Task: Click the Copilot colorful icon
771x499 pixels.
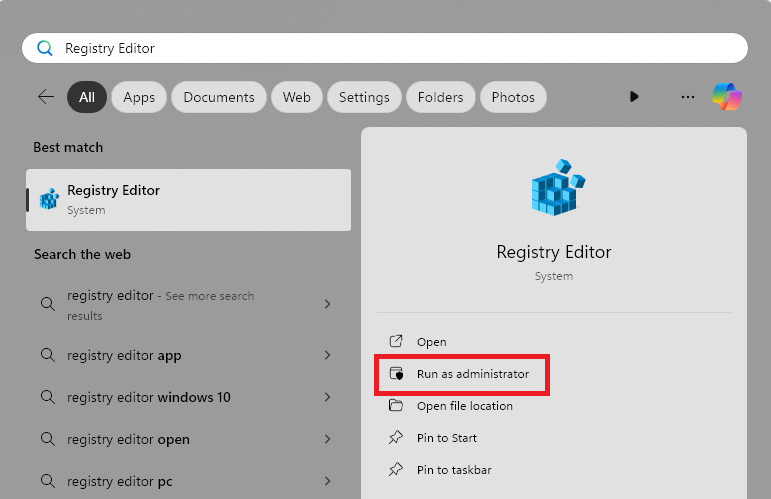Action: click(x=727, y=97)
